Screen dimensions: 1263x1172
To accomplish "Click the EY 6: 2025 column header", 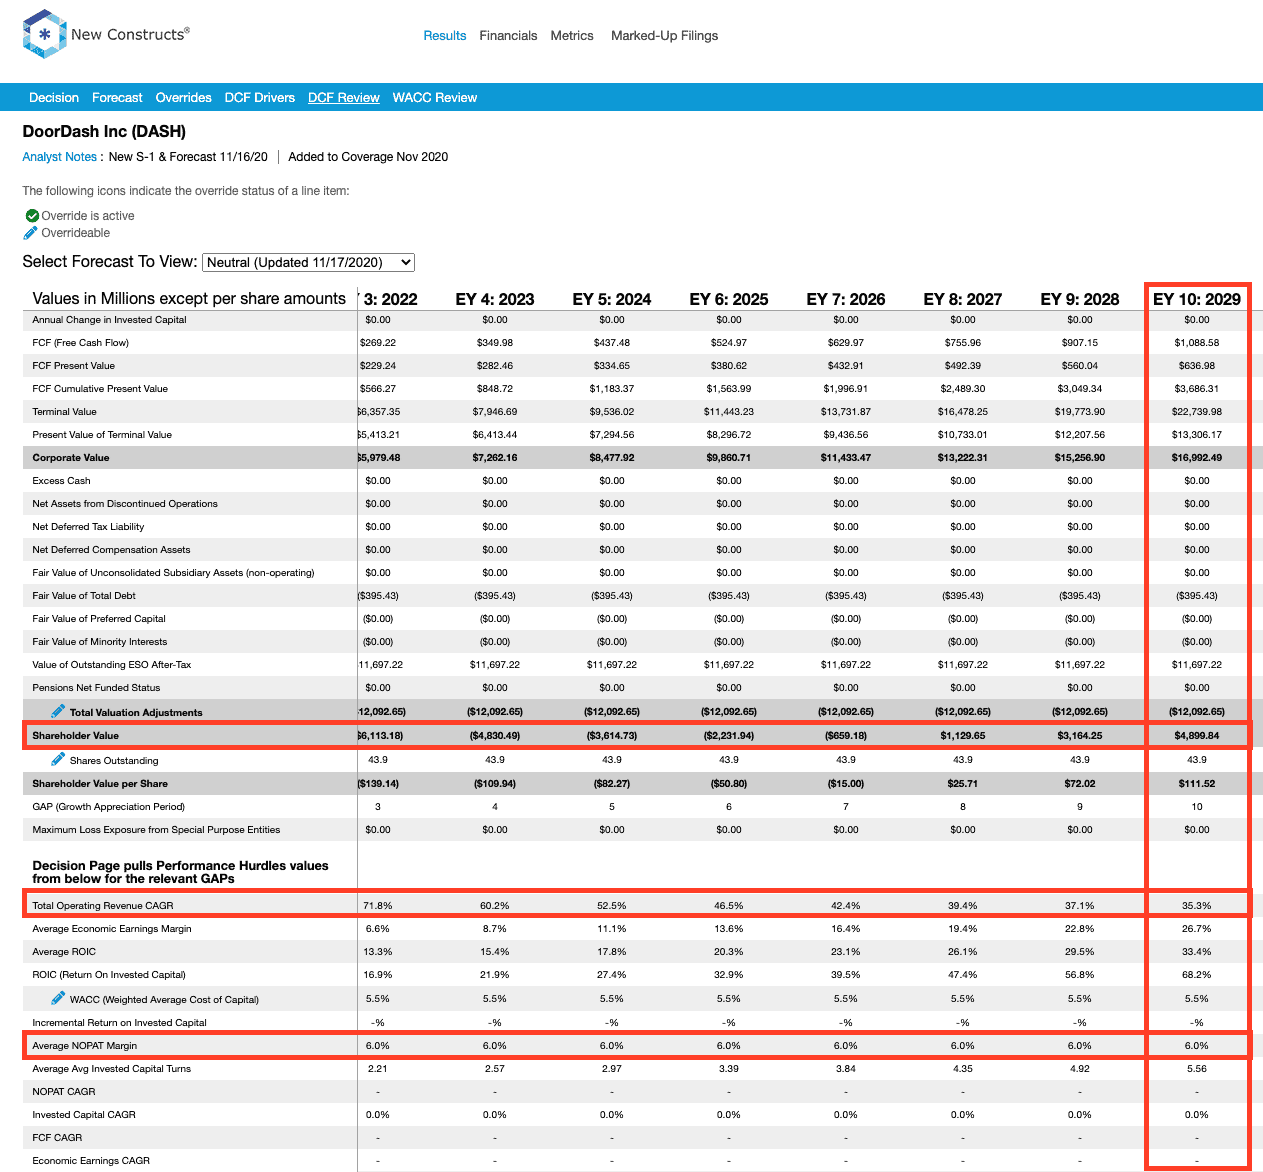I will coord(729,299).
